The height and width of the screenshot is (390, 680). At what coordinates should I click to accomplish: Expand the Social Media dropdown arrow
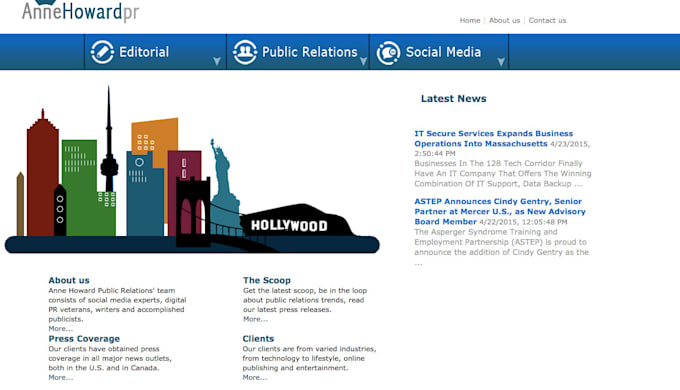click(x=501, y=62)
